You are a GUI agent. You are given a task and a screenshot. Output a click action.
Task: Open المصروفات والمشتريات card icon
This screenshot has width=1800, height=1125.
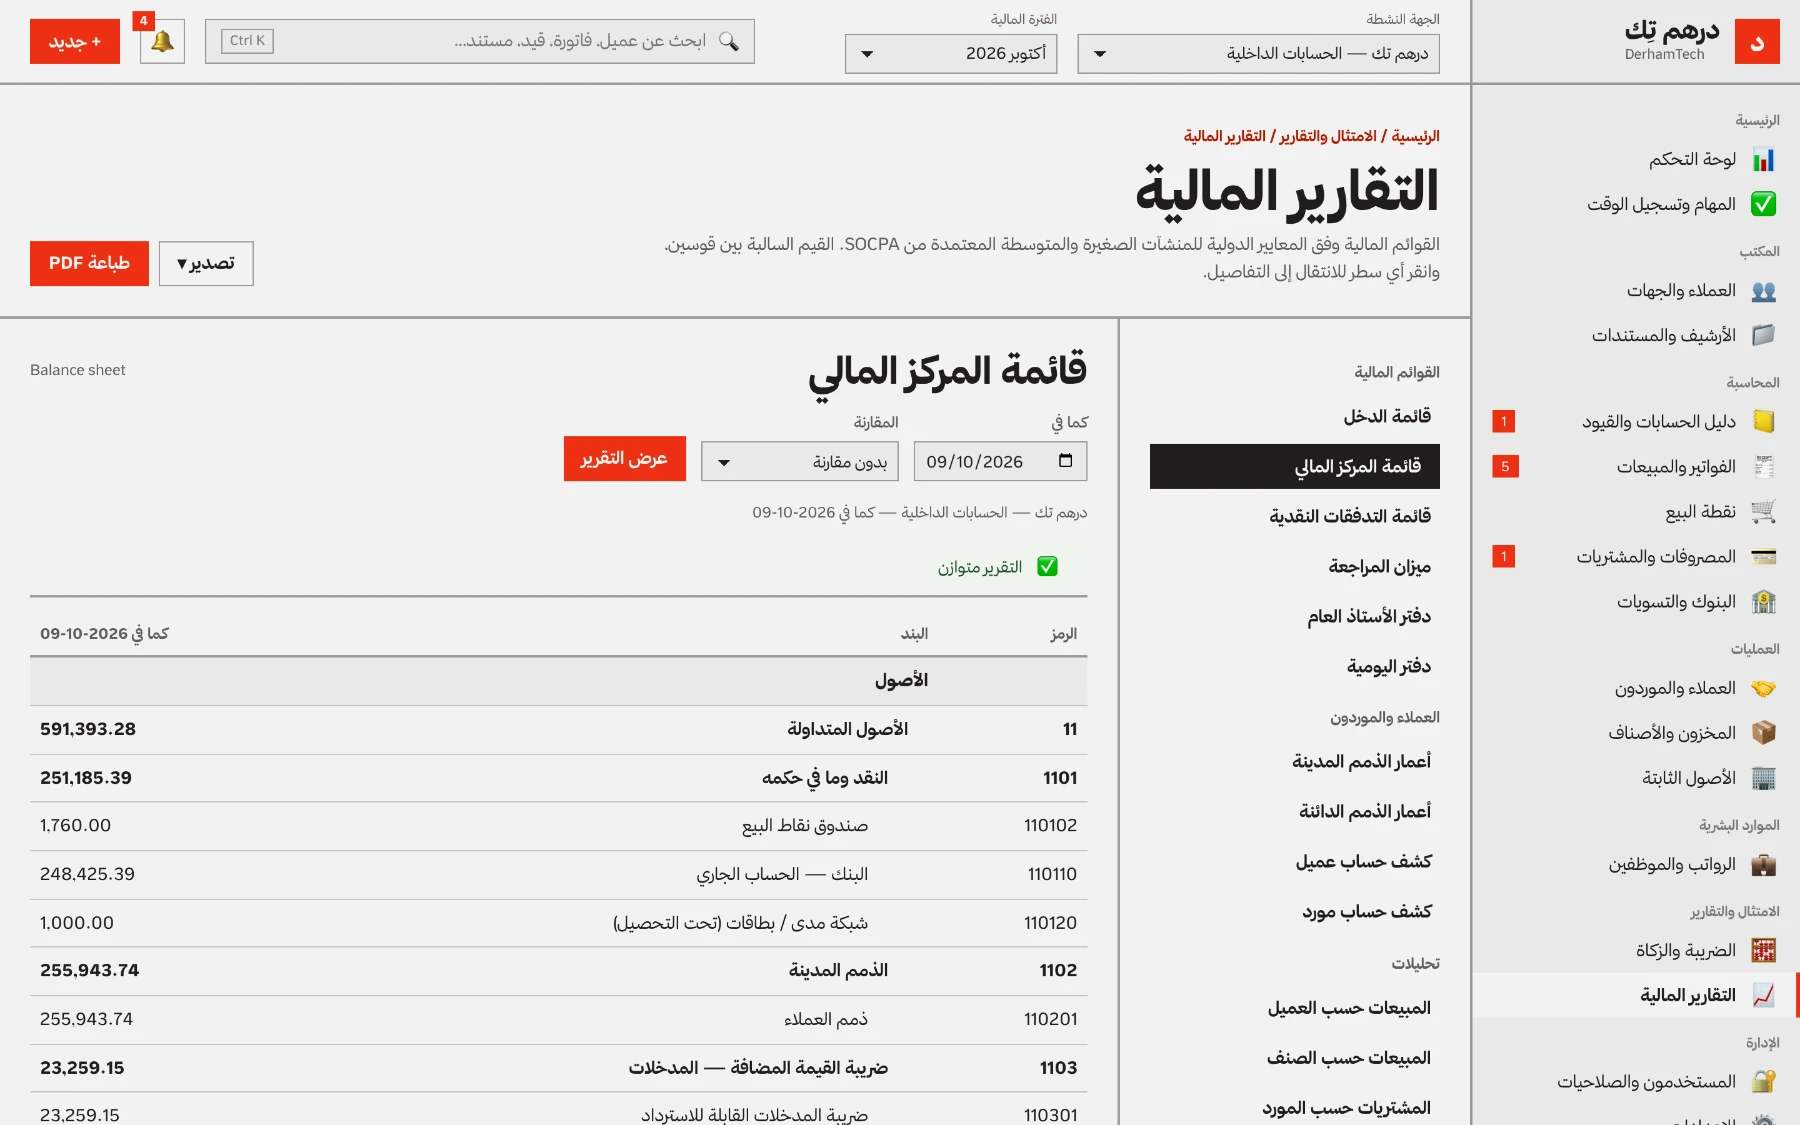[1764, 557]
